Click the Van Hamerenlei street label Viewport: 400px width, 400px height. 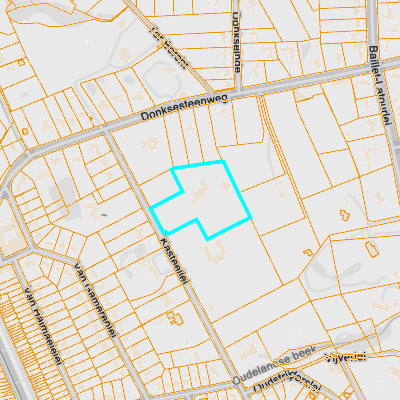point(95,300)
